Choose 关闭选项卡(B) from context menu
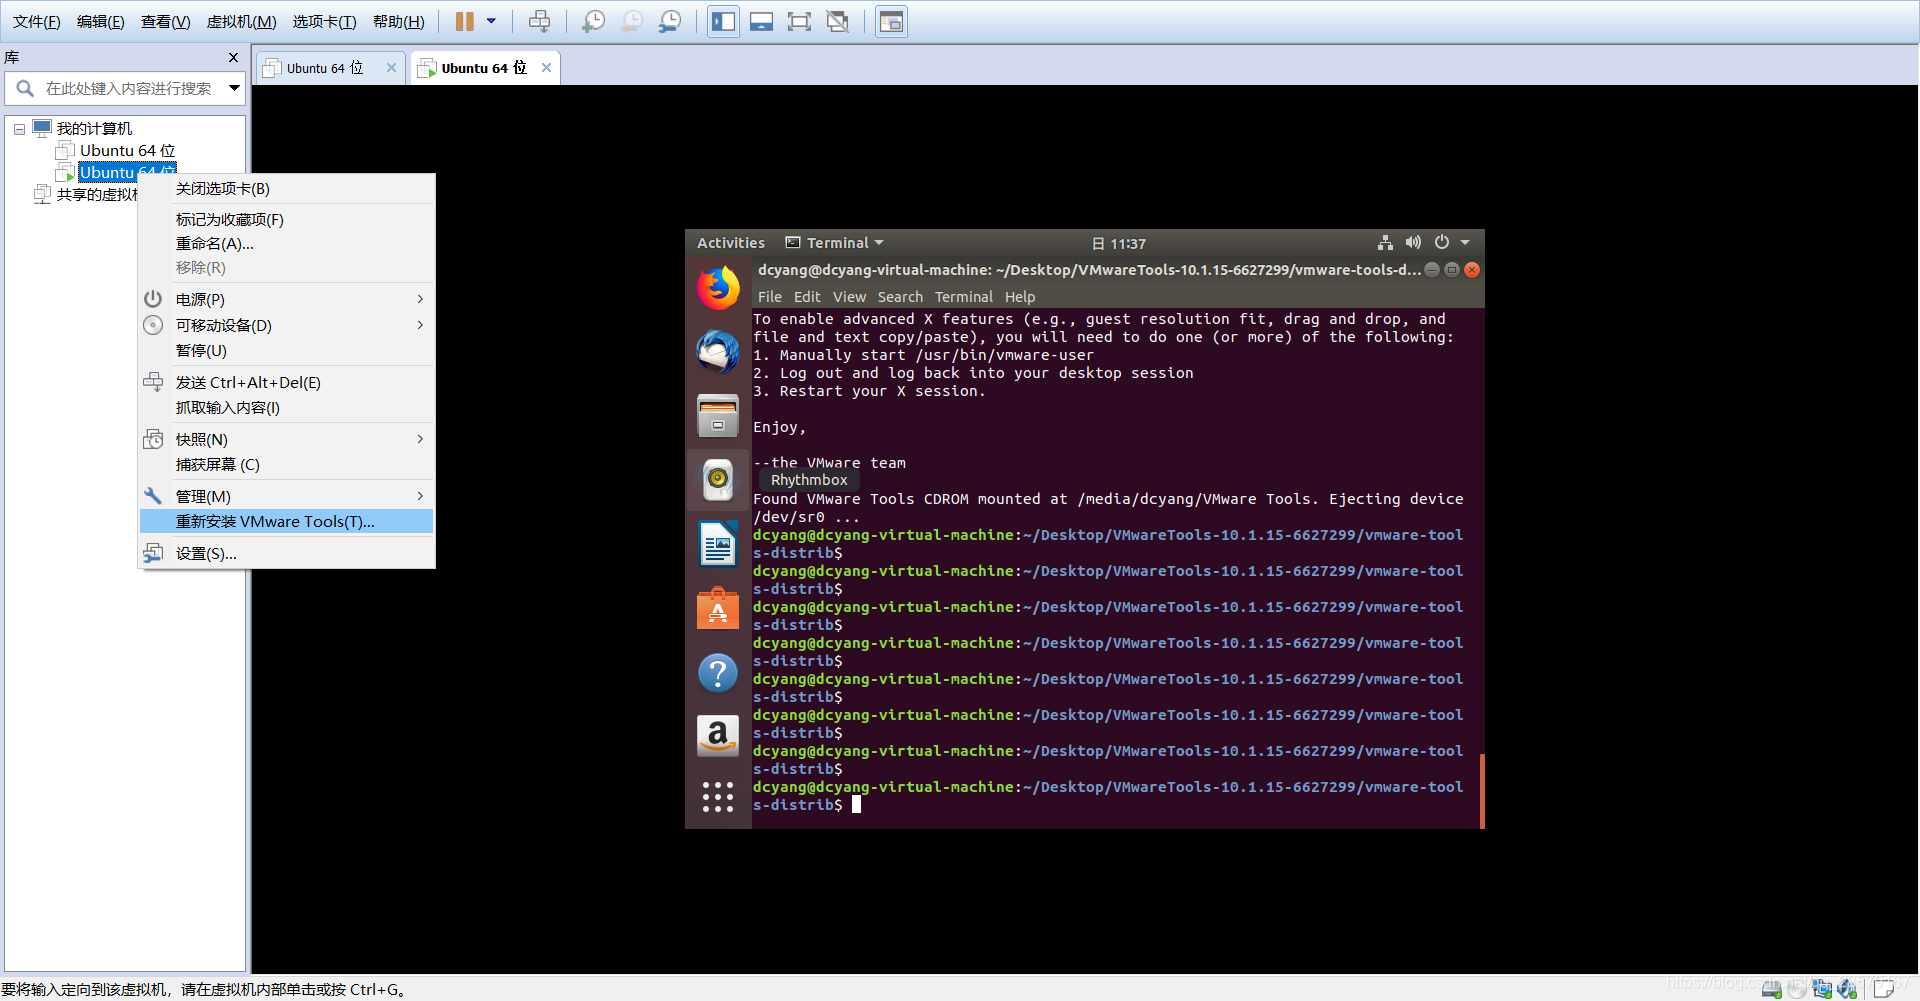The image size is (1920, 1001). point(287,189)
